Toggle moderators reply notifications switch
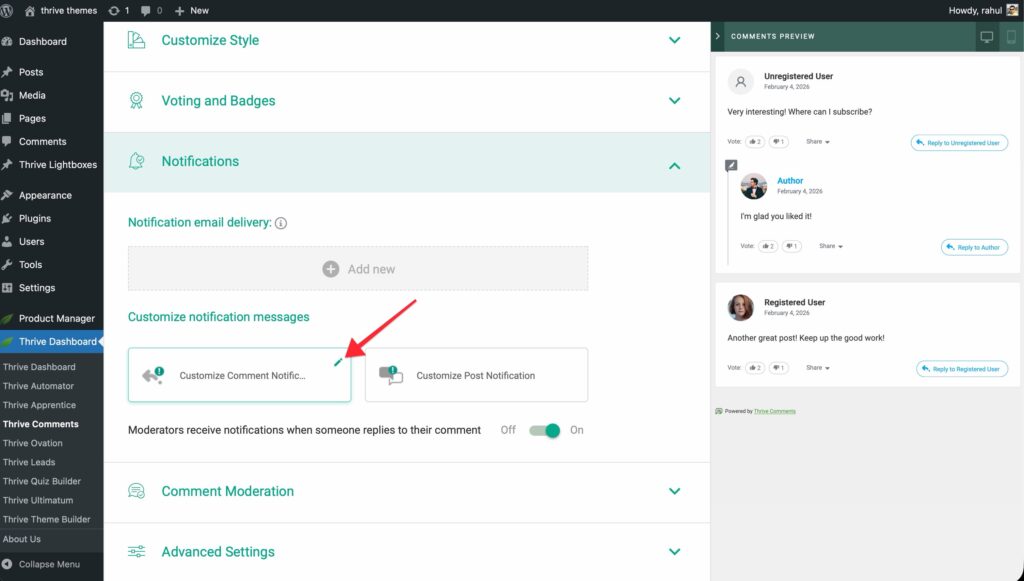The image size is (1024, 581). point(545,430)
